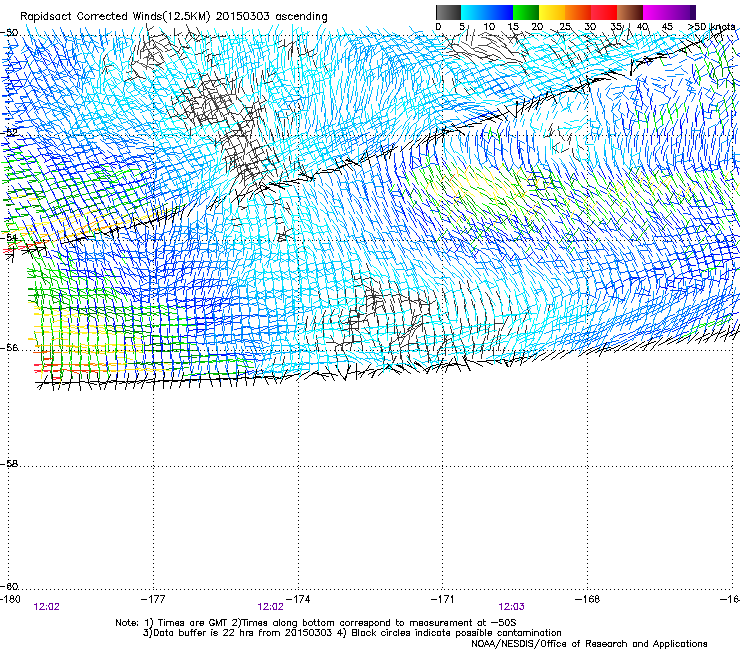Screen dimensions: 740x650
Task: Select the -174 longitude axis label
Action: click(x=298, y=599)
